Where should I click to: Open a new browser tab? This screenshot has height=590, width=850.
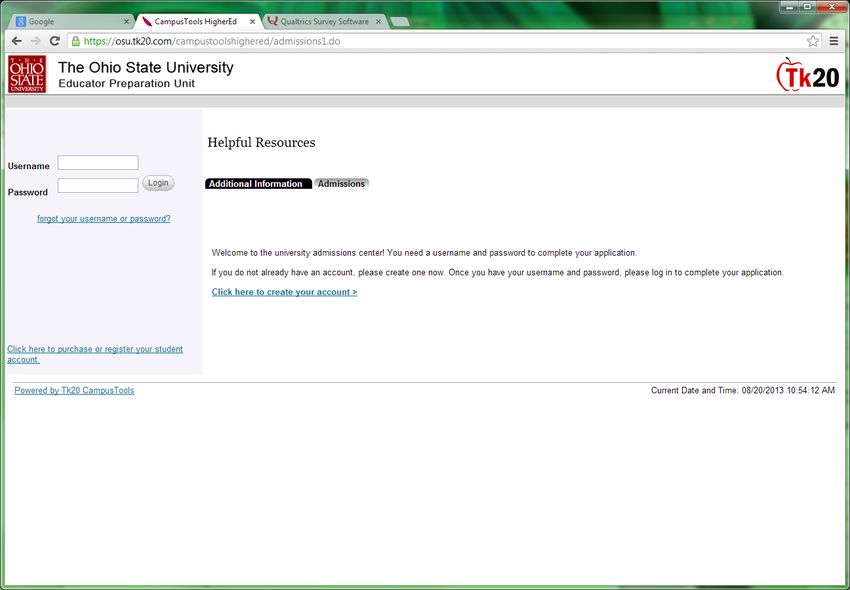400,22
